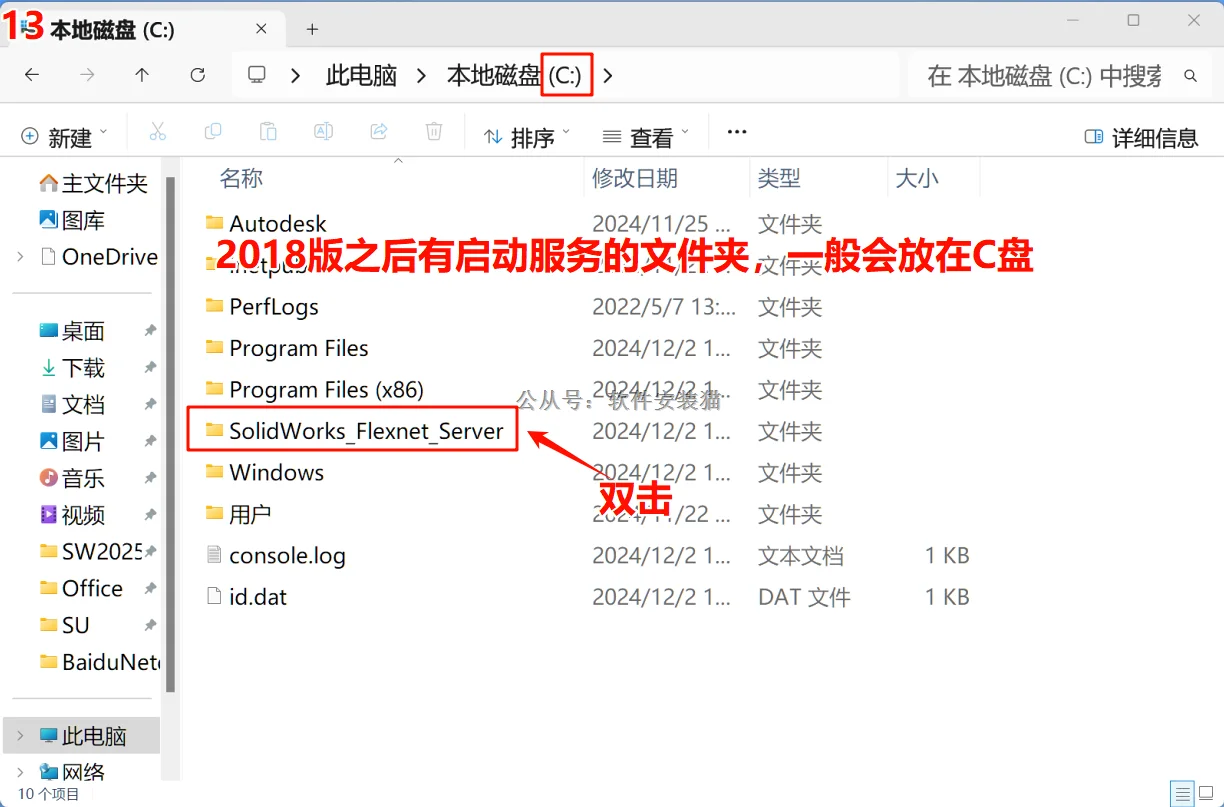Select the SolidWorks_Flexnet_Server folder
This screenshot has width=1224, height=807.
pyautogui.click(x=365, y=431)
